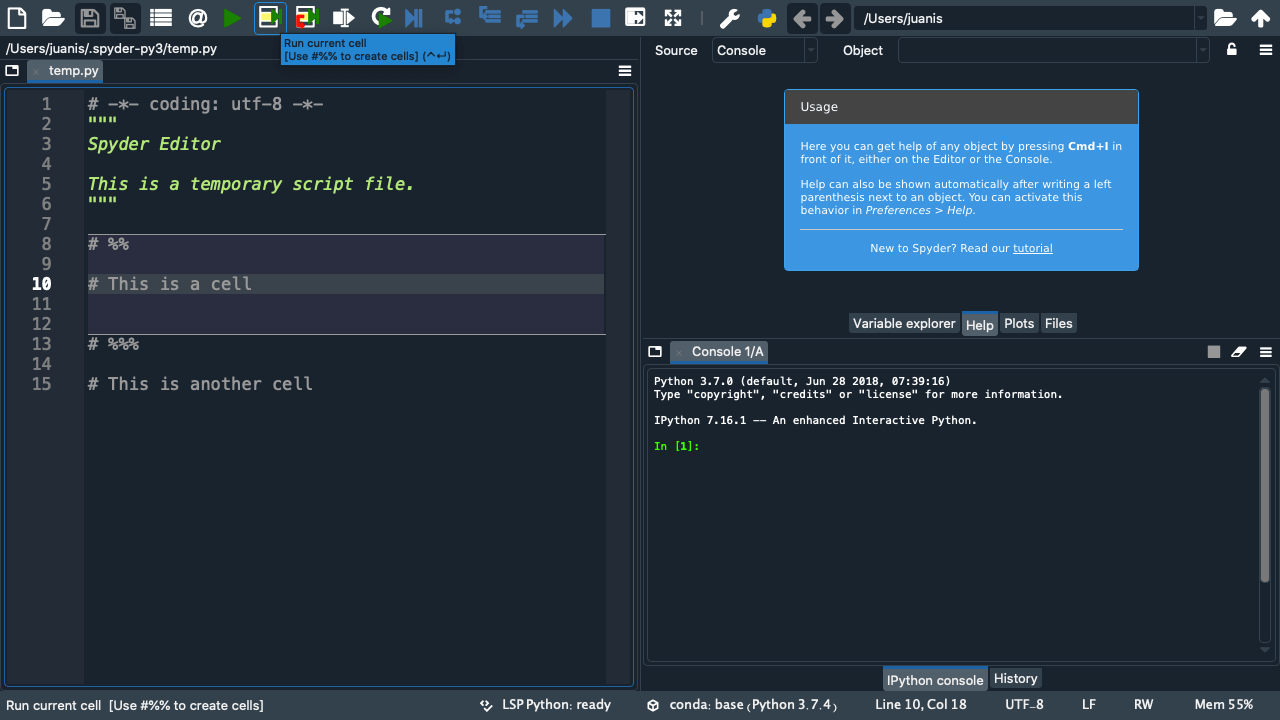Switch to the Variable explorer tab
The height and width of the screenshot is (720, 1280).
(x=904, y=323)
